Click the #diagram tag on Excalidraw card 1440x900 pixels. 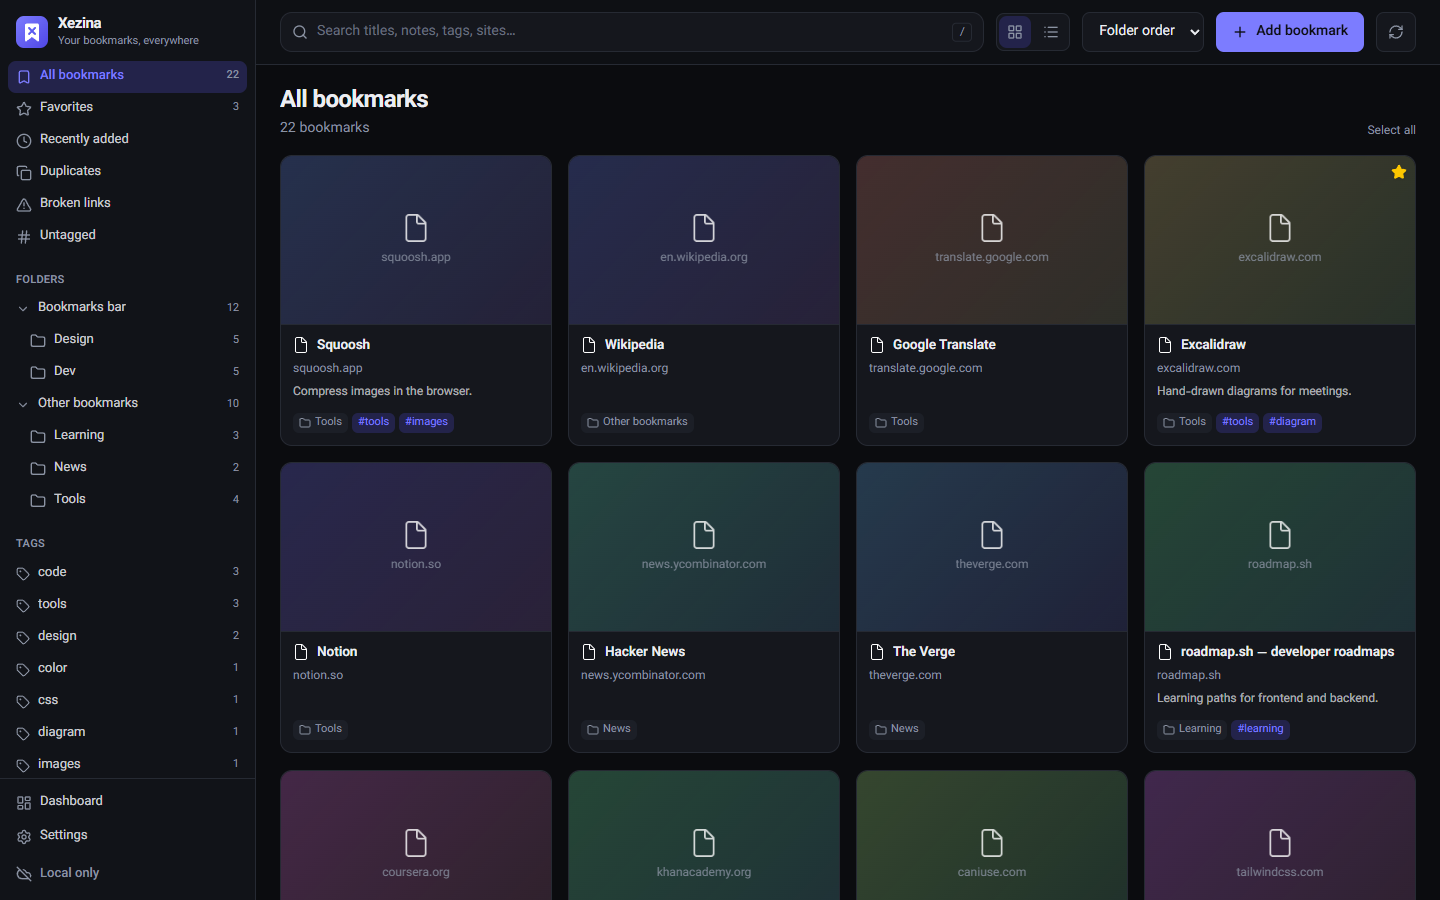pos(1292,422)
